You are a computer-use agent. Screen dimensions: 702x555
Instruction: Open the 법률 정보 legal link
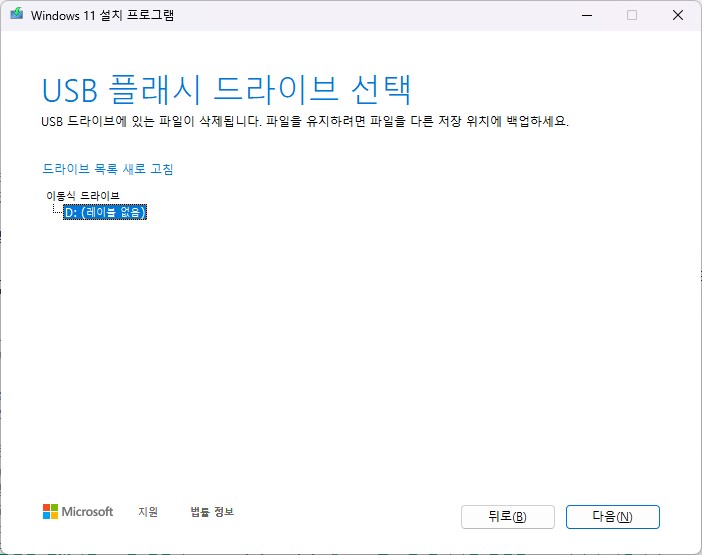point(212,512)
